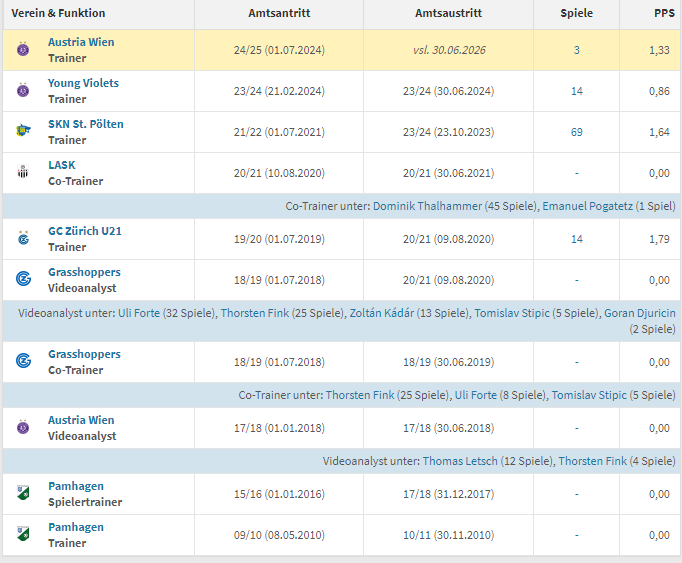The width and height of the screenshot is (682, 563).
Task: Click the Austria Wien crest in the top Trainer row
Action: (x=23, y=50)
